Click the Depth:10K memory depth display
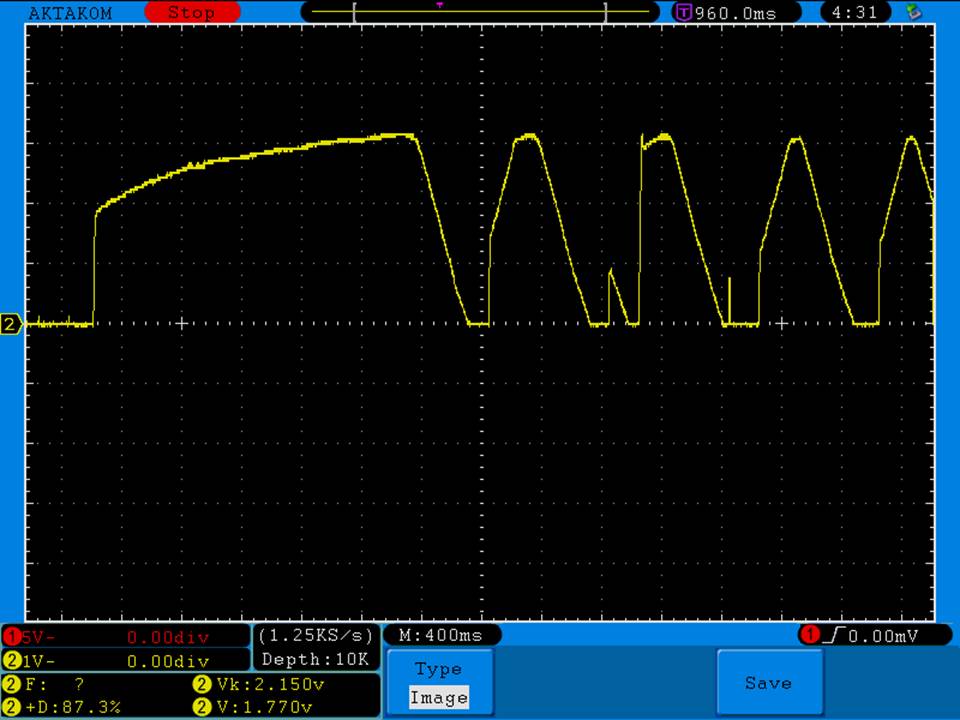960x720 pixels. pos(316,660)
